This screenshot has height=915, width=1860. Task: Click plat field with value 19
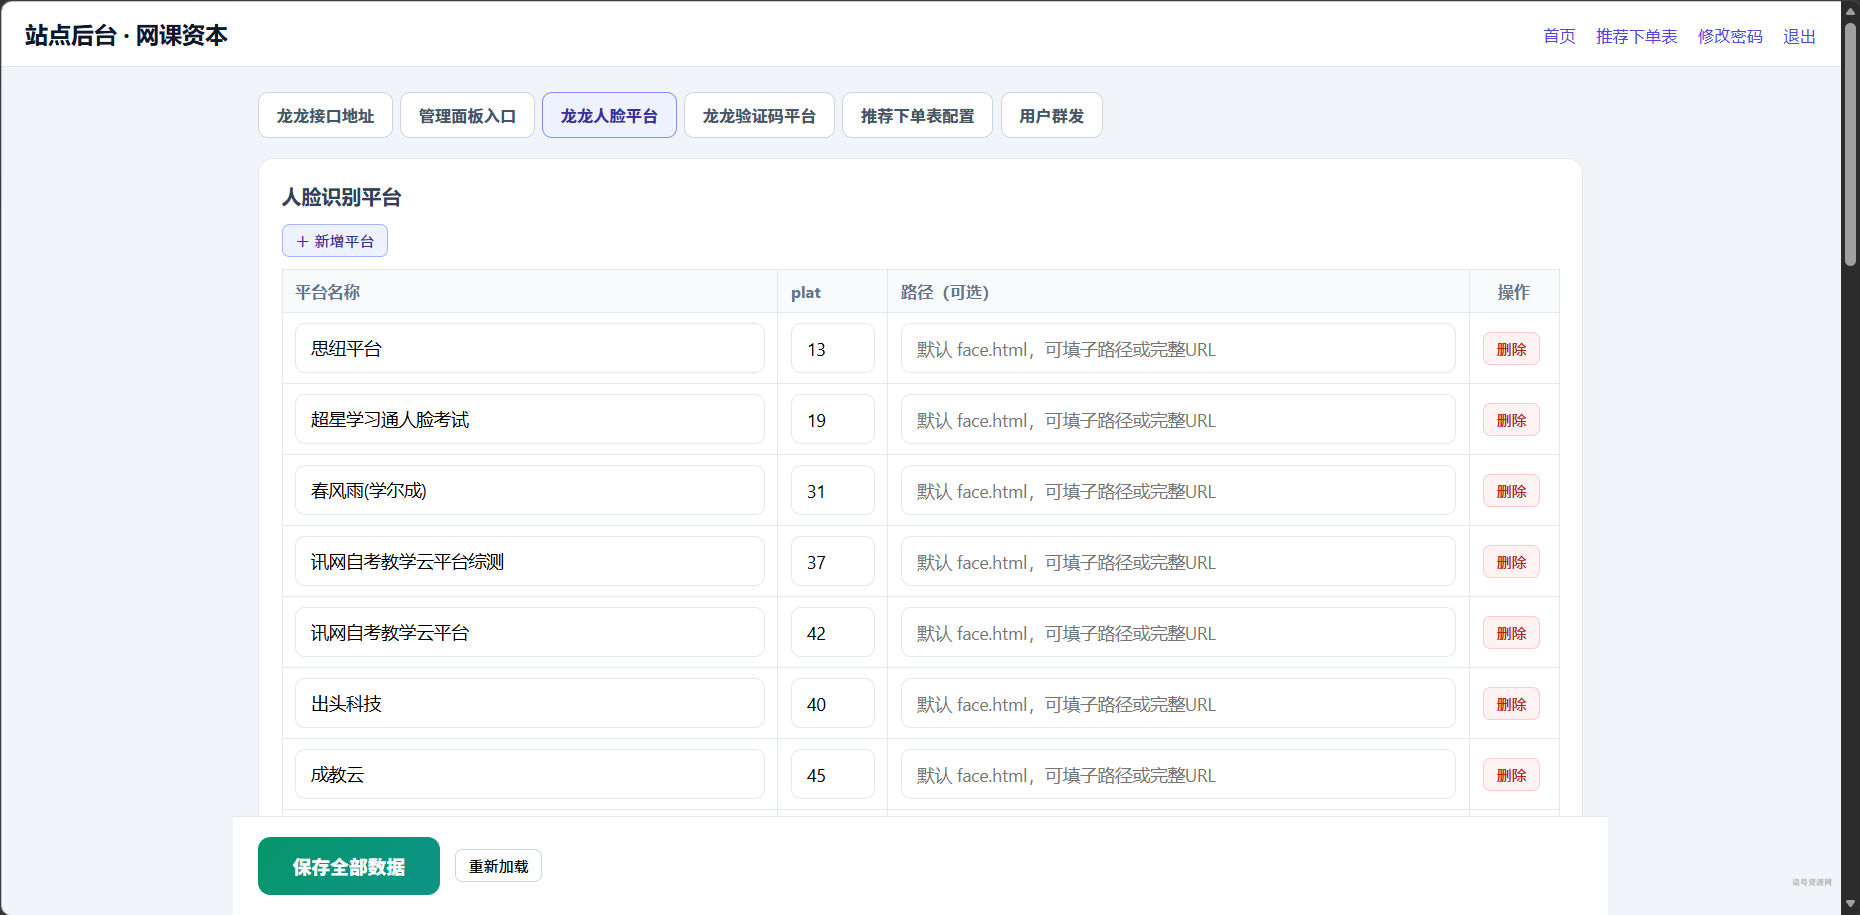tap(833, 419)
